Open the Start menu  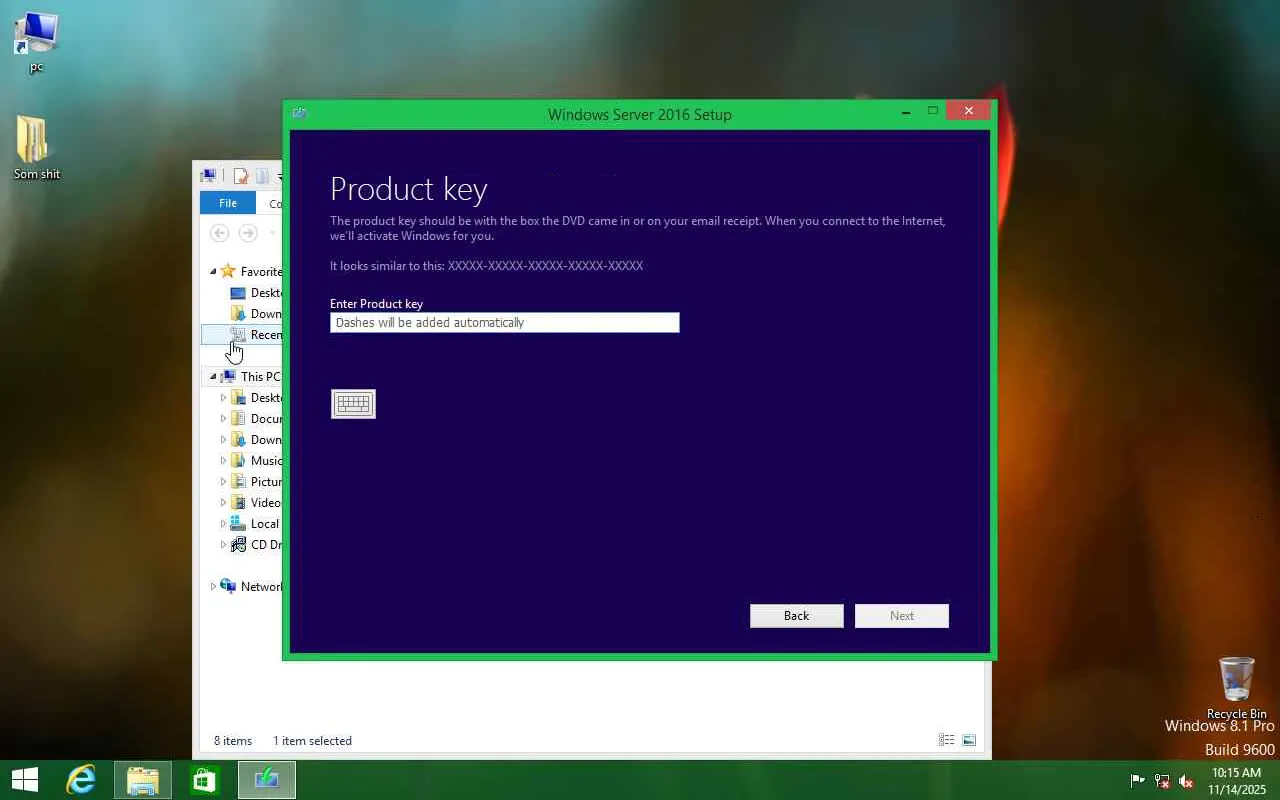point(24,780)
